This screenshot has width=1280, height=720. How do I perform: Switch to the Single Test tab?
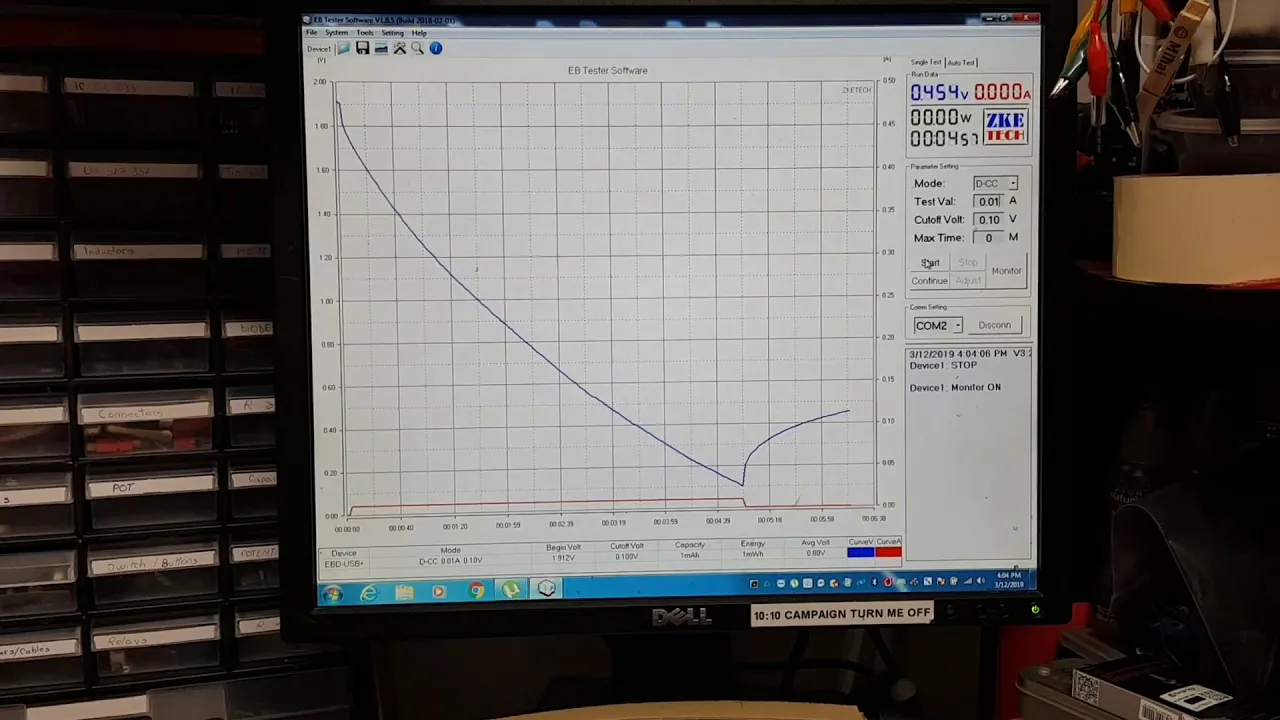[x=926, y=62]
